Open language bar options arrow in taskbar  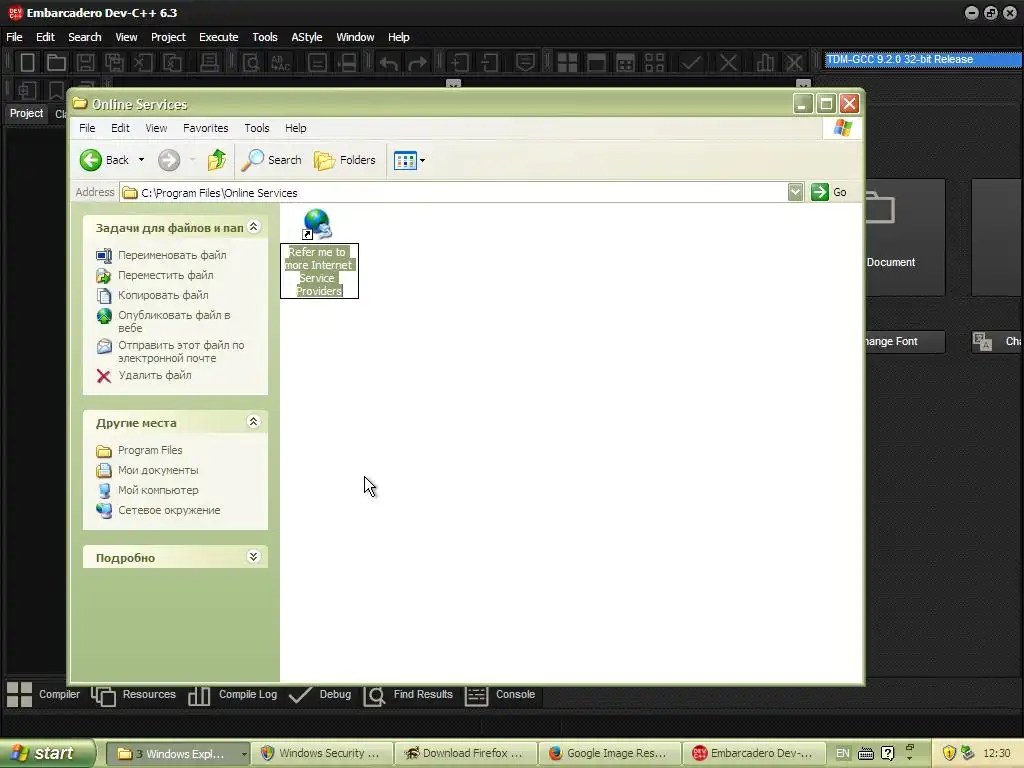point(910,758)
